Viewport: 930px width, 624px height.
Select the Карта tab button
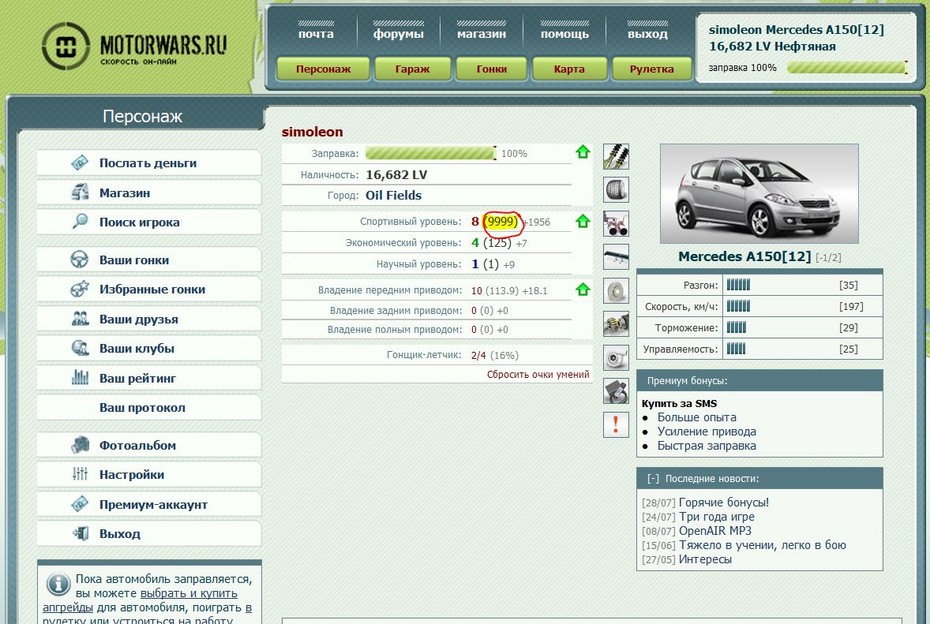coord(569,69)
